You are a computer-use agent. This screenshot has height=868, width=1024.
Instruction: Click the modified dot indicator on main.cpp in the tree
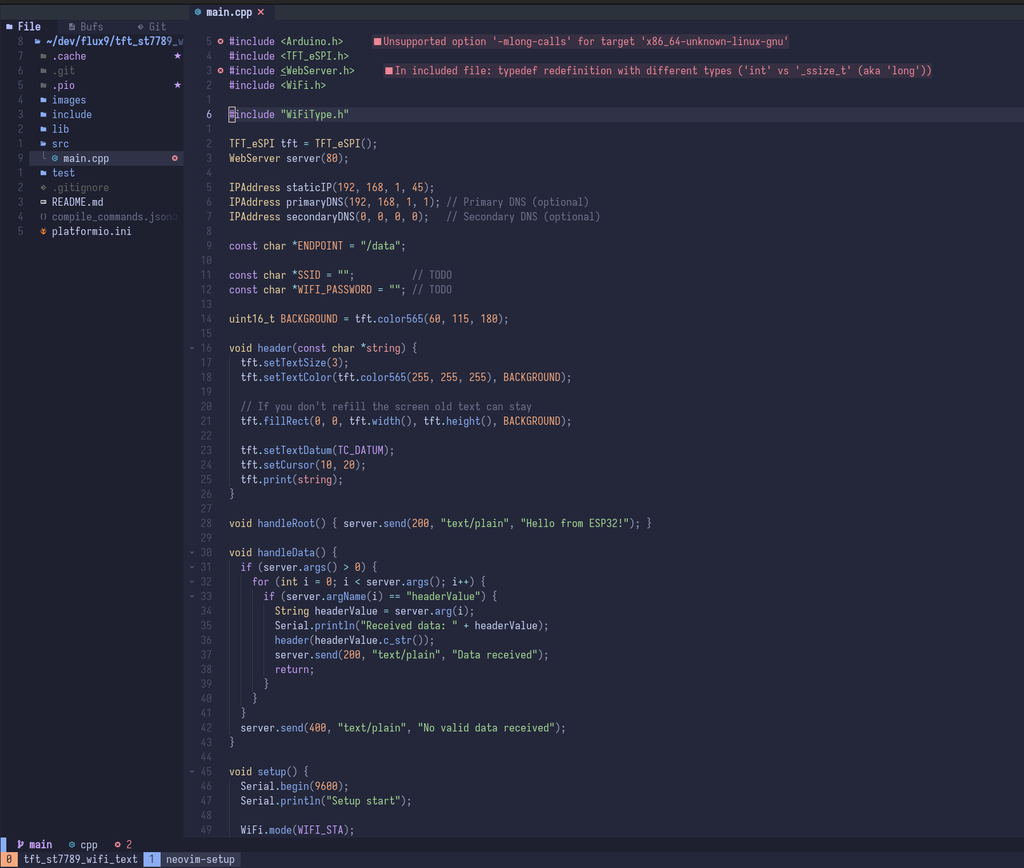176,158
